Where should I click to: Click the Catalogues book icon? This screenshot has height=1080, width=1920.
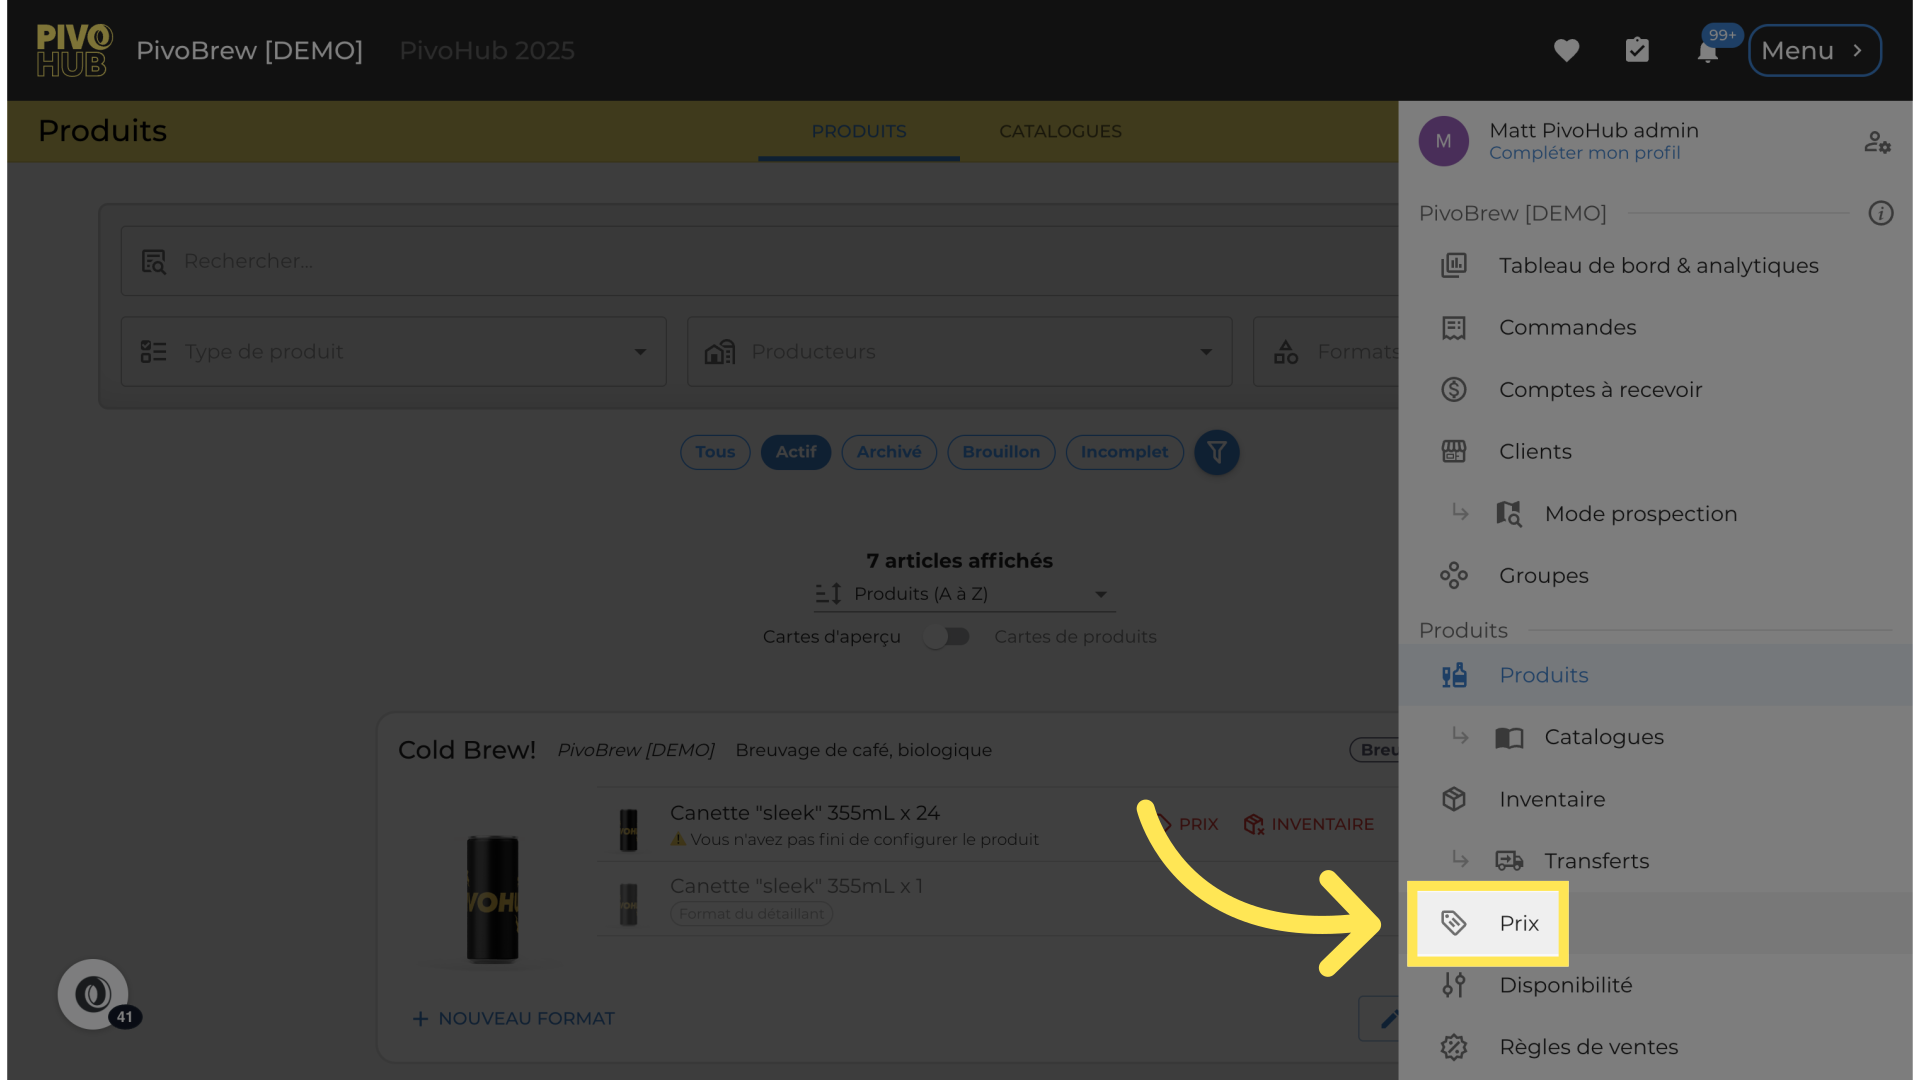(1509, 738)
